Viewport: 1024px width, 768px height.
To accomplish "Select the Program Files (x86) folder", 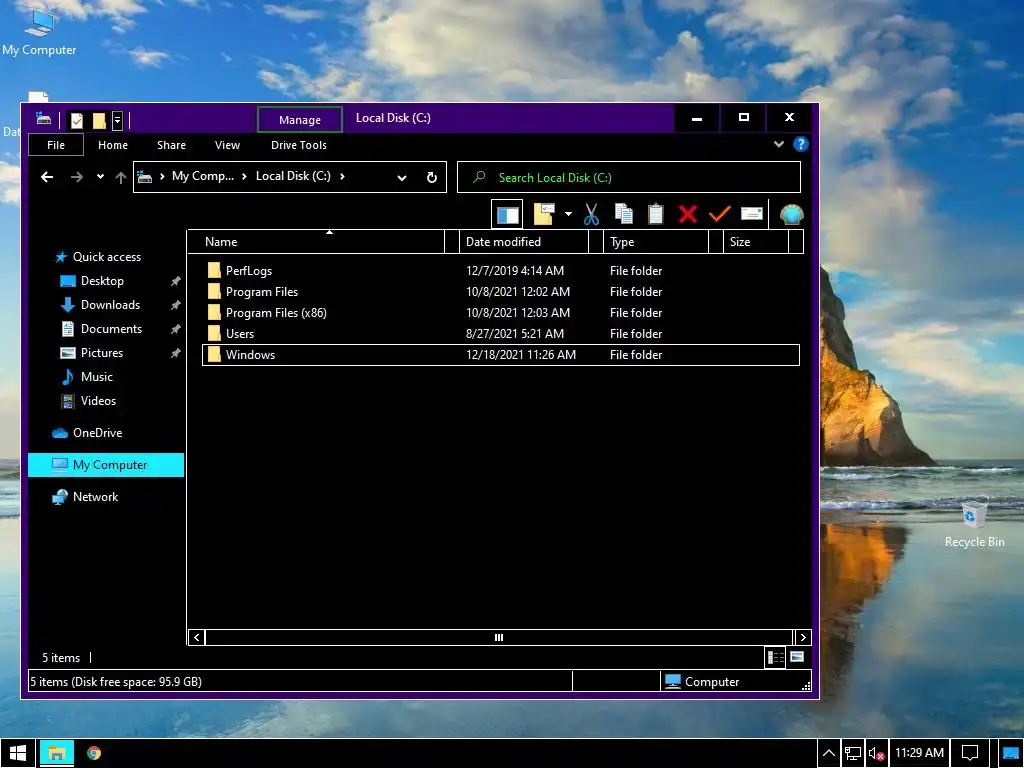I will point(500,313).
